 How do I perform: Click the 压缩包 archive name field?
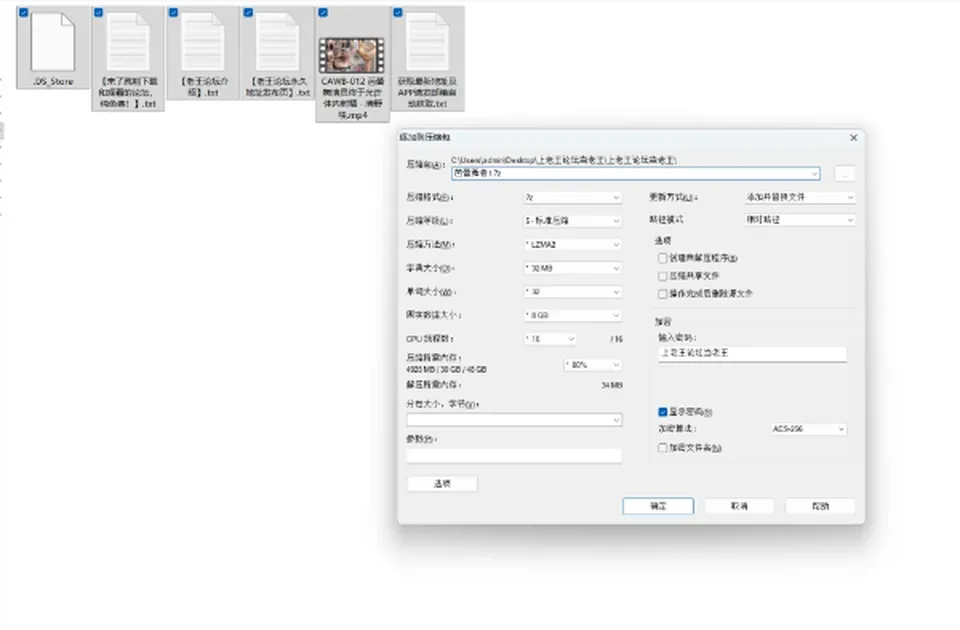[x=636, y=174]
